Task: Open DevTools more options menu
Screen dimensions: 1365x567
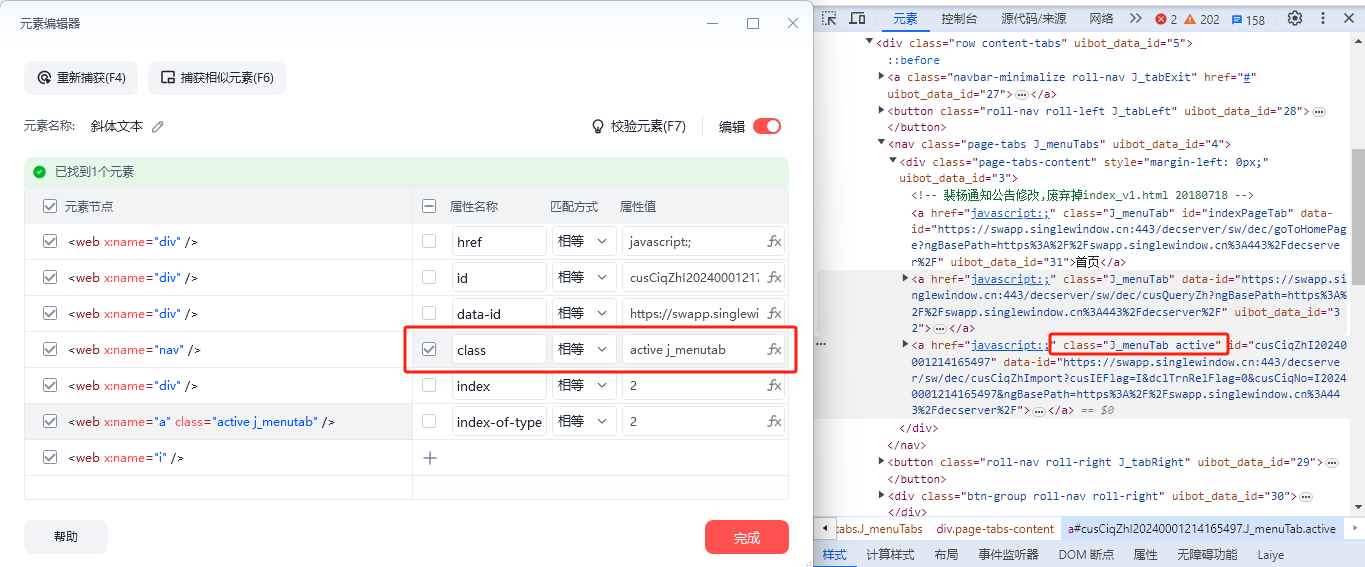Action: coord(1325,18)
